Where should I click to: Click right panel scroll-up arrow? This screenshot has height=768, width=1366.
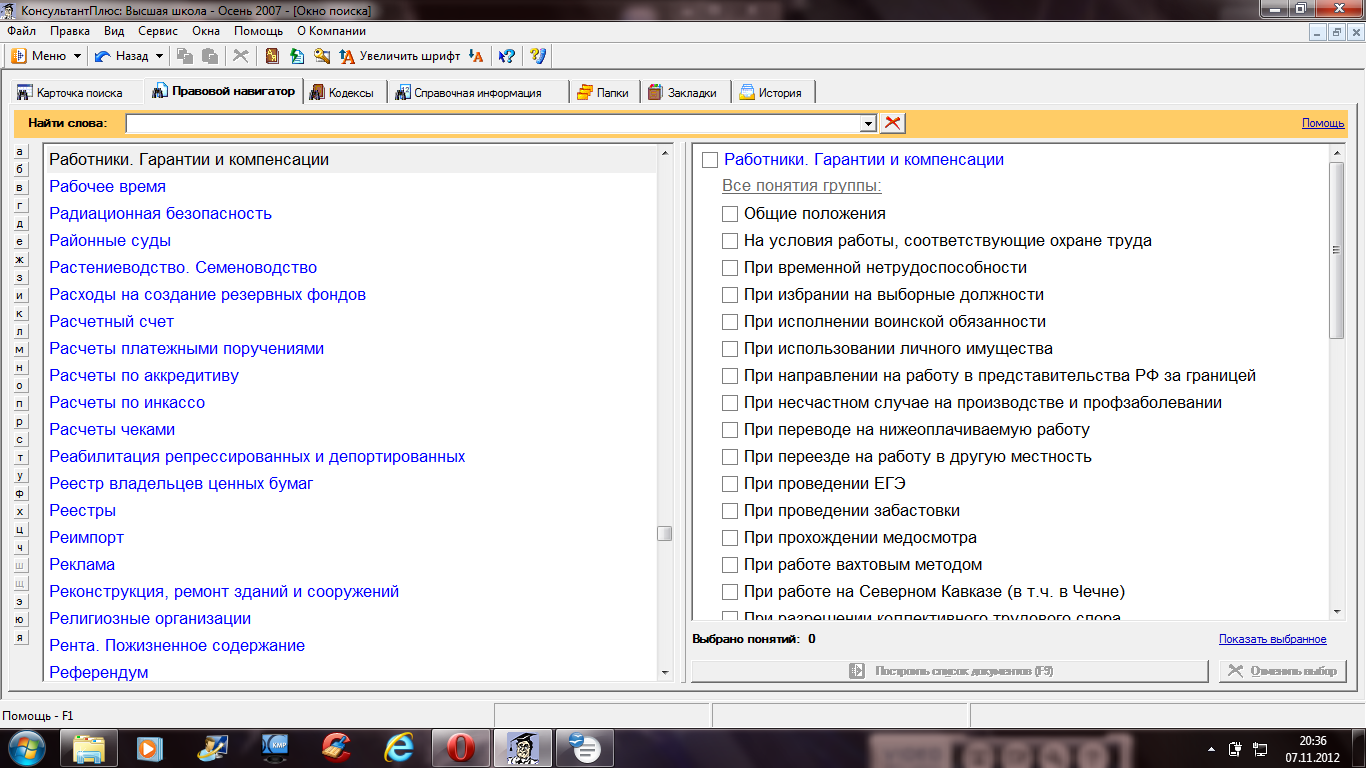pyautogui.click(x=1337, y=153)
